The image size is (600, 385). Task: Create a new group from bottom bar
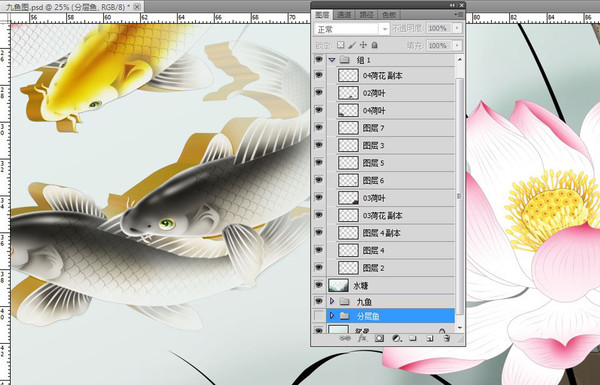(x=413, y=338)
